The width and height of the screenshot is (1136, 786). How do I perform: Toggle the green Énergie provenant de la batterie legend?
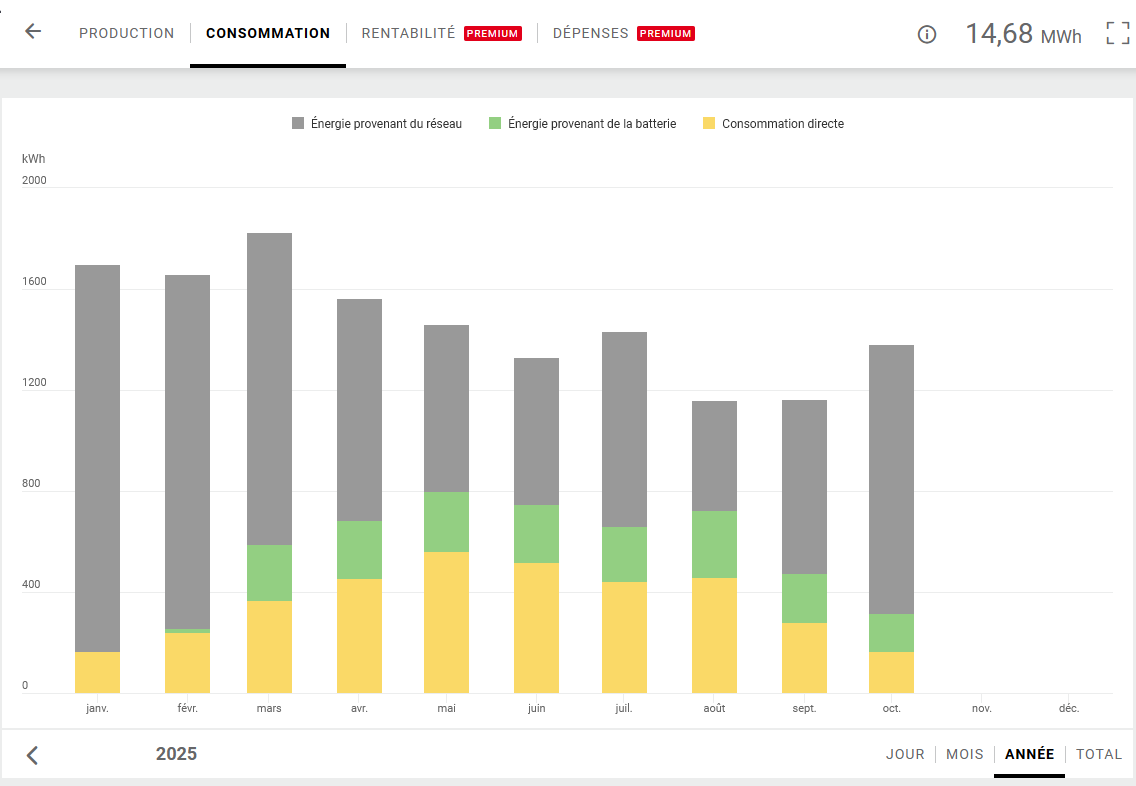pyautogui.click(x=582, y=124)
